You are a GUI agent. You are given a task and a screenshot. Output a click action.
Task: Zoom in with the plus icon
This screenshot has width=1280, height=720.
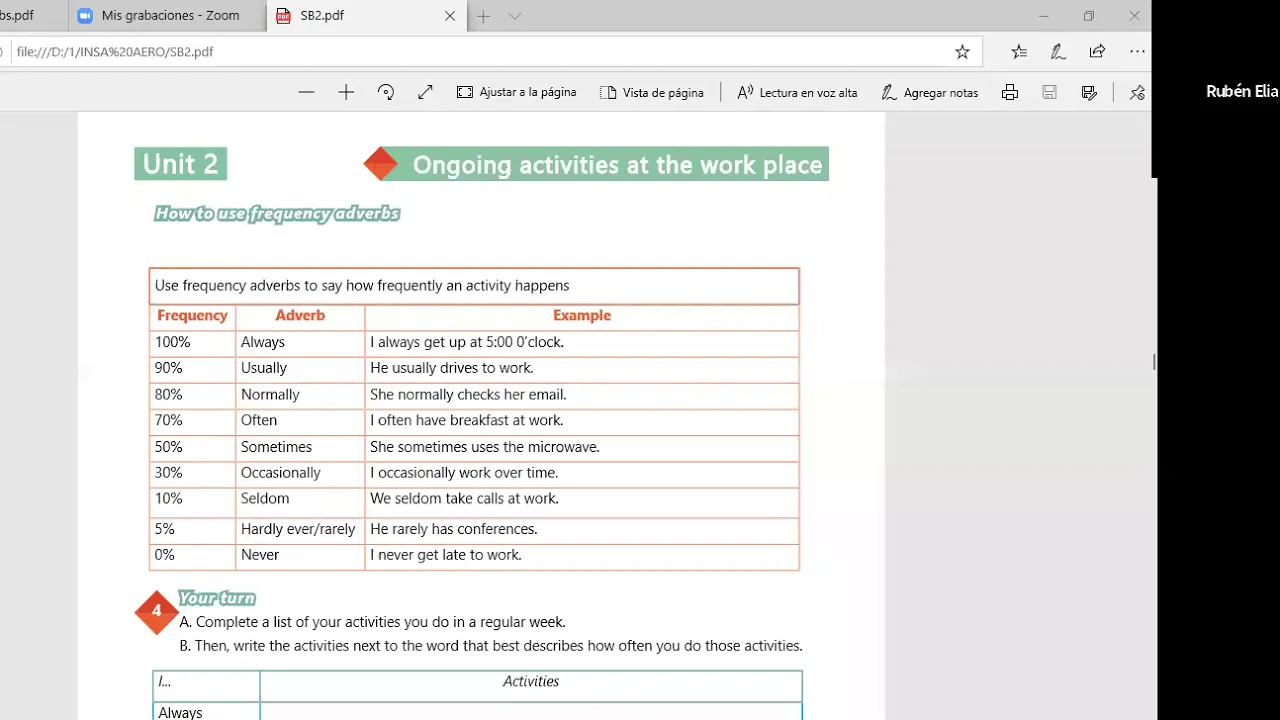(346, 92)
